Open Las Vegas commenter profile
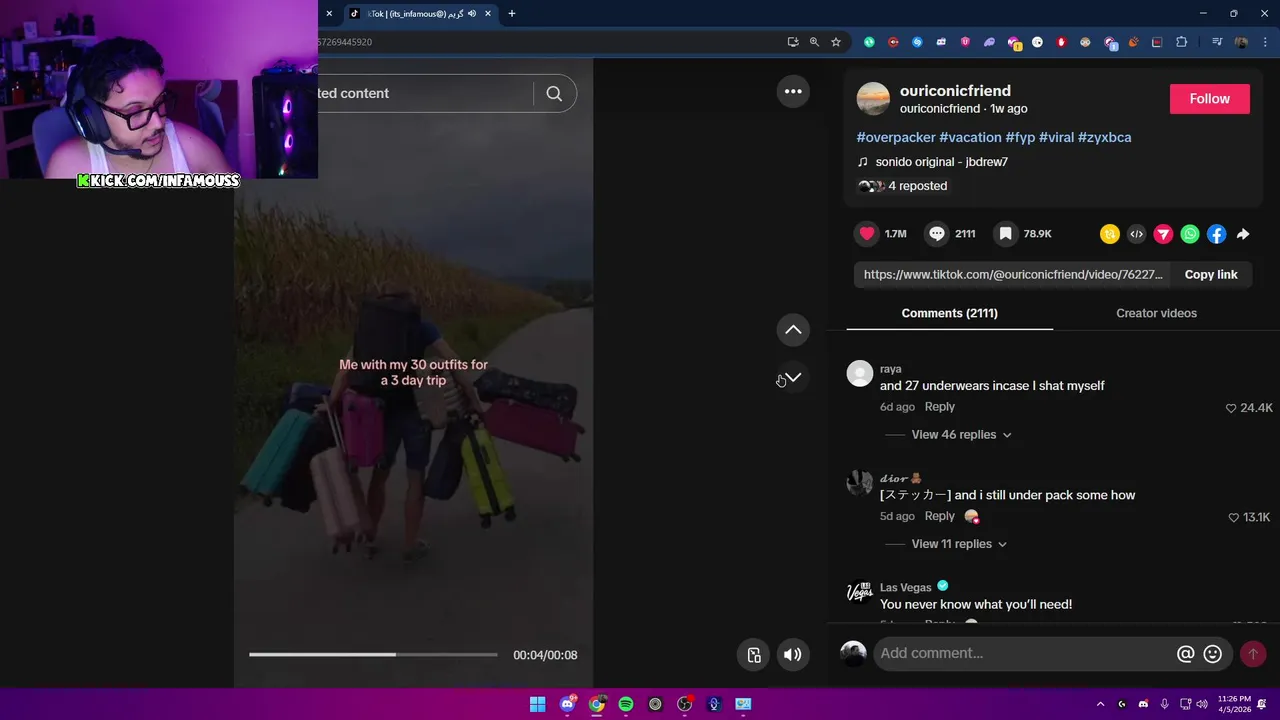The image size is (1280, 720). (x=905, y=587)
